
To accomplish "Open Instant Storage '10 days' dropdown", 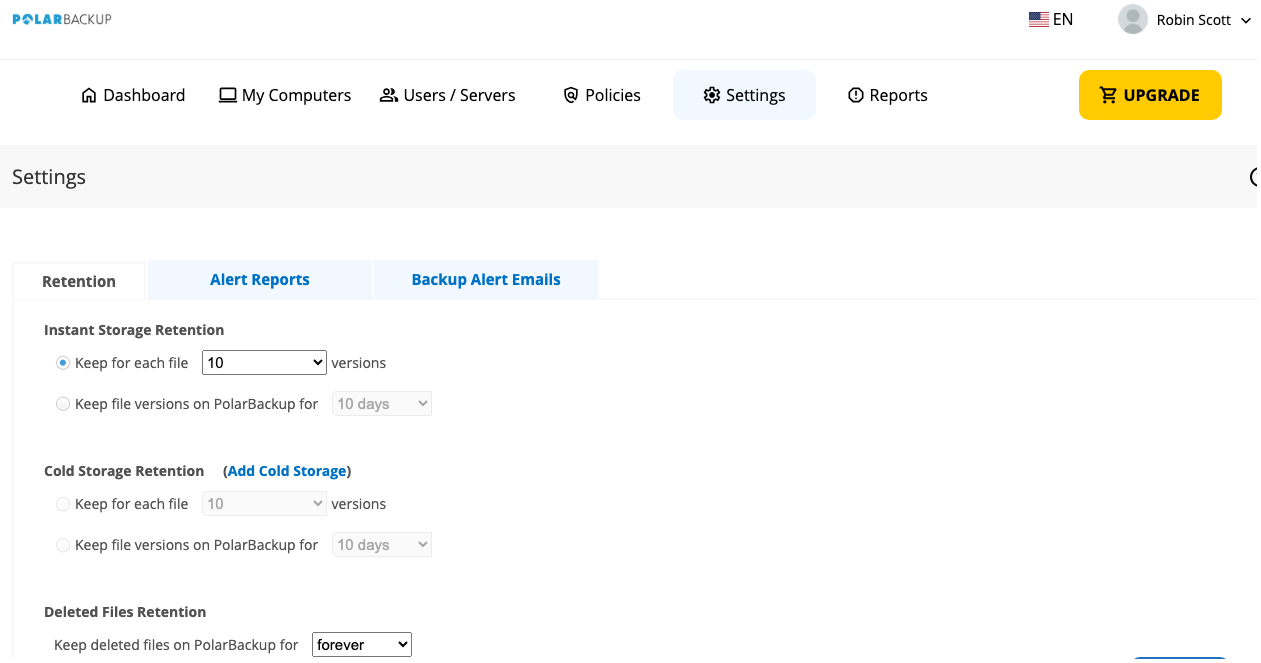I will pyautogui.click(x=382, y=404).
